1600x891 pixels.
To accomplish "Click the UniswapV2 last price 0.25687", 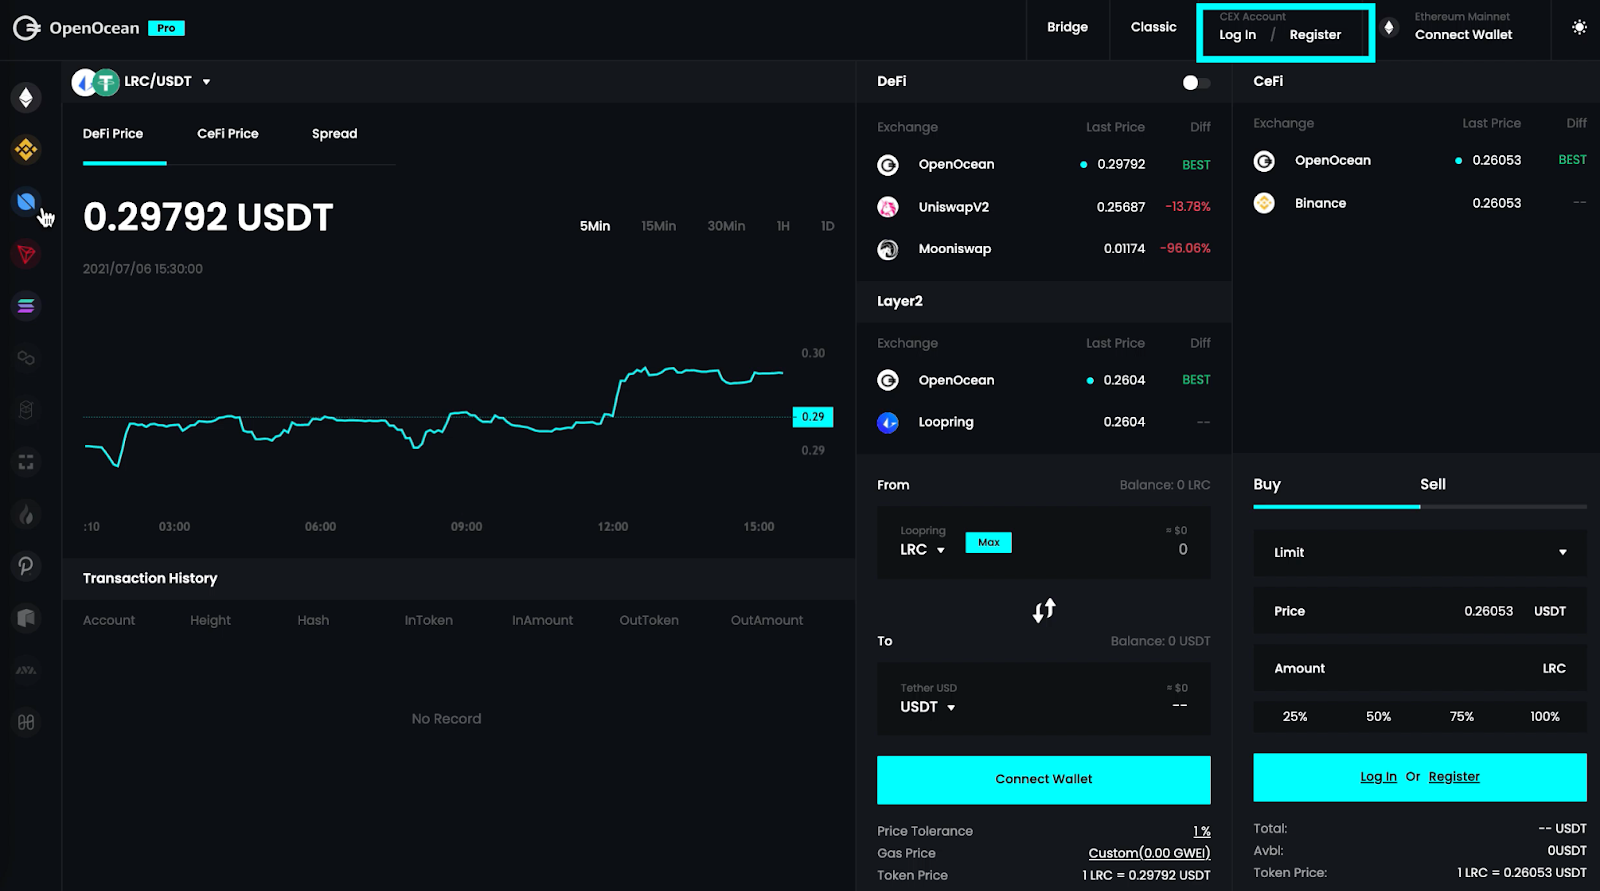I will pyautogui.click(x=1121, y=207).
